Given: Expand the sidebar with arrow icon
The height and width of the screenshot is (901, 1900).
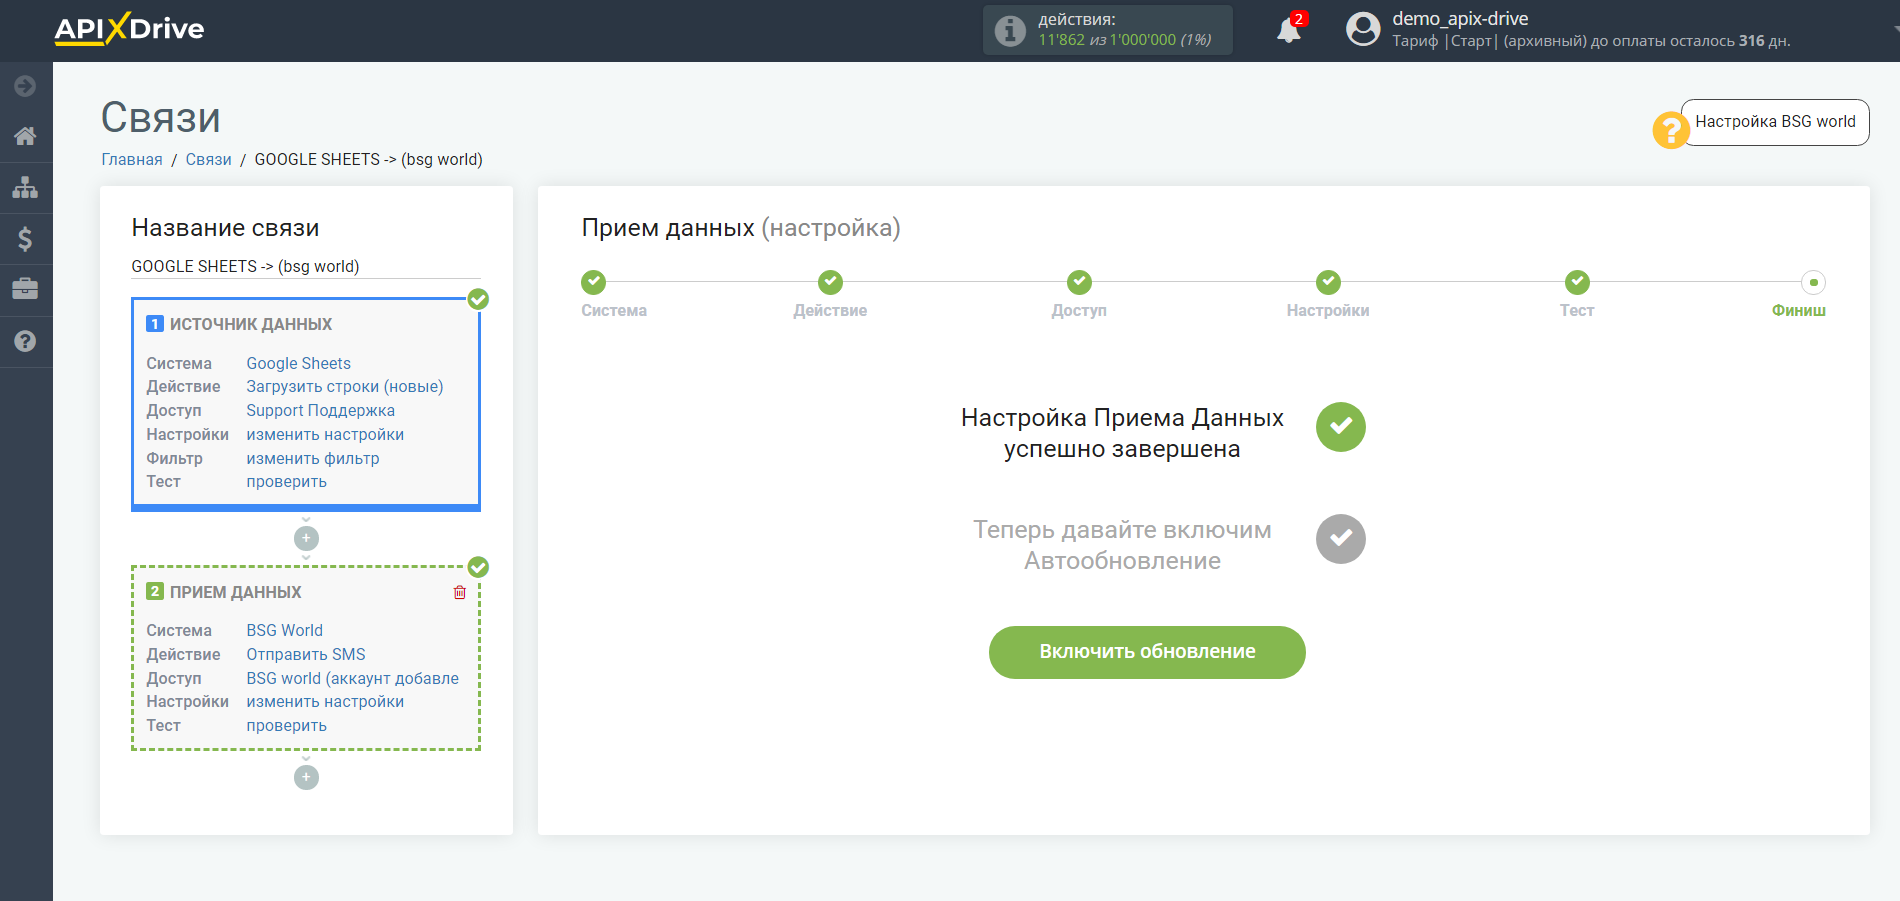Looking at the screenshot, I should (x=25, y=86).
